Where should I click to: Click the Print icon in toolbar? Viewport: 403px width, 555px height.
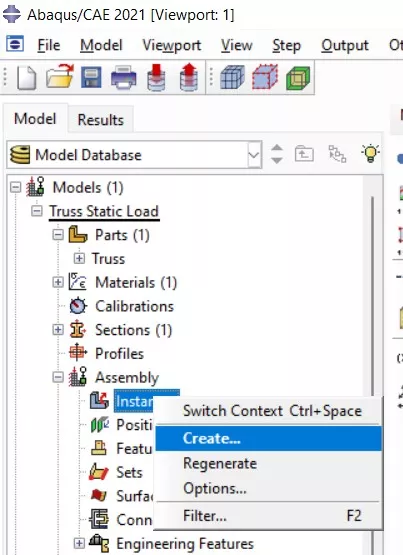(x=123, y=77)
